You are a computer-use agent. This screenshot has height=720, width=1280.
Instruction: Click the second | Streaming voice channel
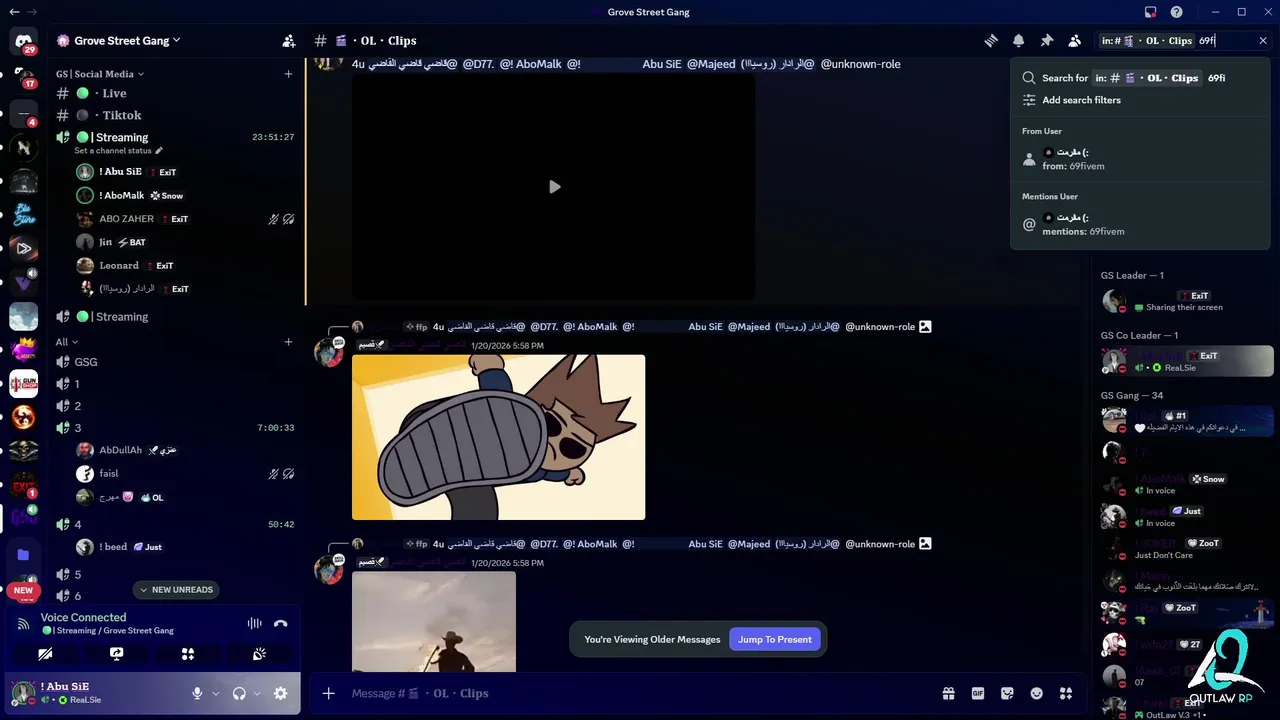176,317
